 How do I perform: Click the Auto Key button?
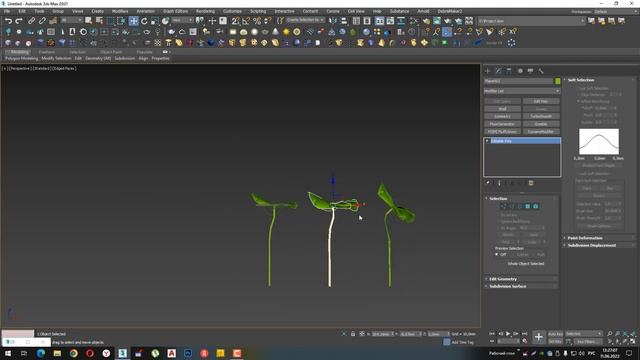(556, 334)
